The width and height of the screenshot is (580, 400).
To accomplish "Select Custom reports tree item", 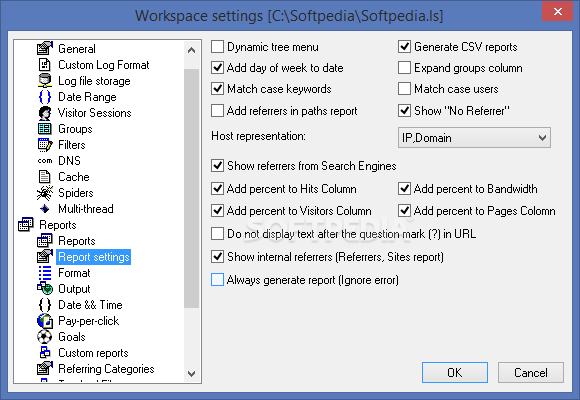I will 93,353.
